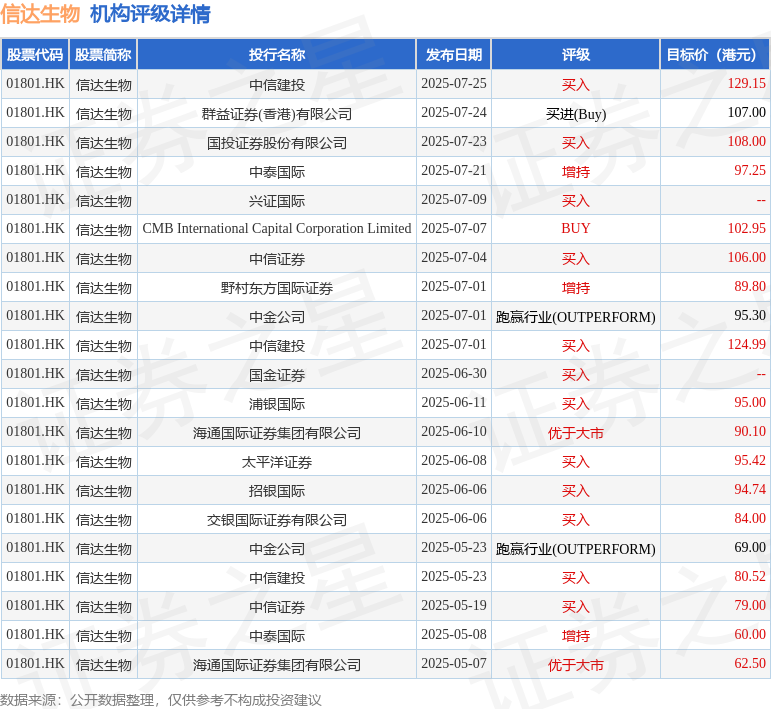Click 增持 rating in 野村东方国际证券 row
Viewport: 771px width, 709px height.
point(576,288)
